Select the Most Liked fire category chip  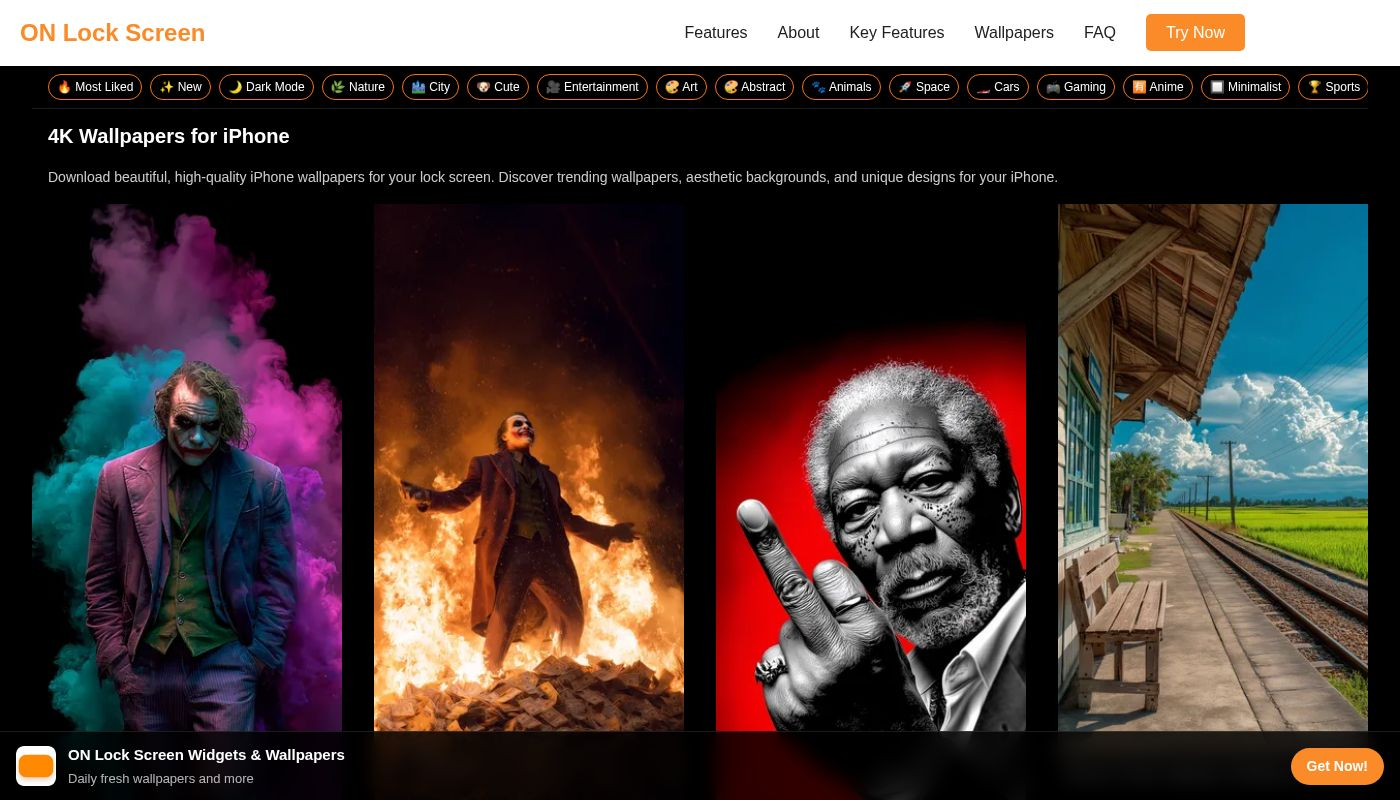point(95,87)
